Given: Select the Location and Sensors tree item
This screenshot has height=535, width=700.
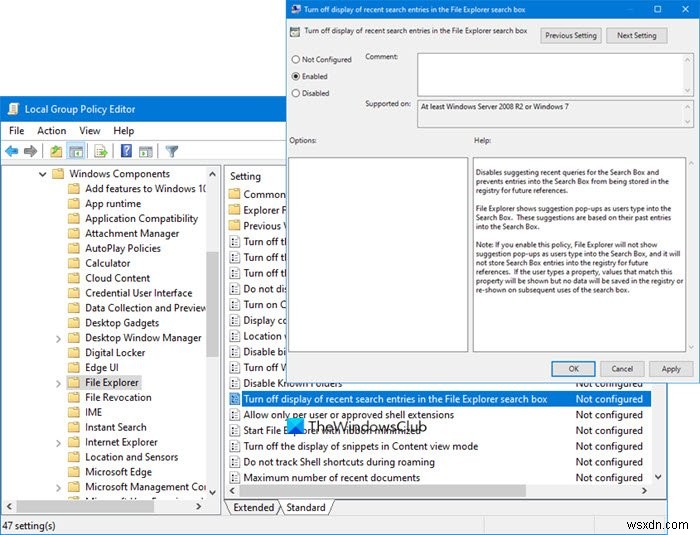Looking at the screenshot, I should point(132,457).
